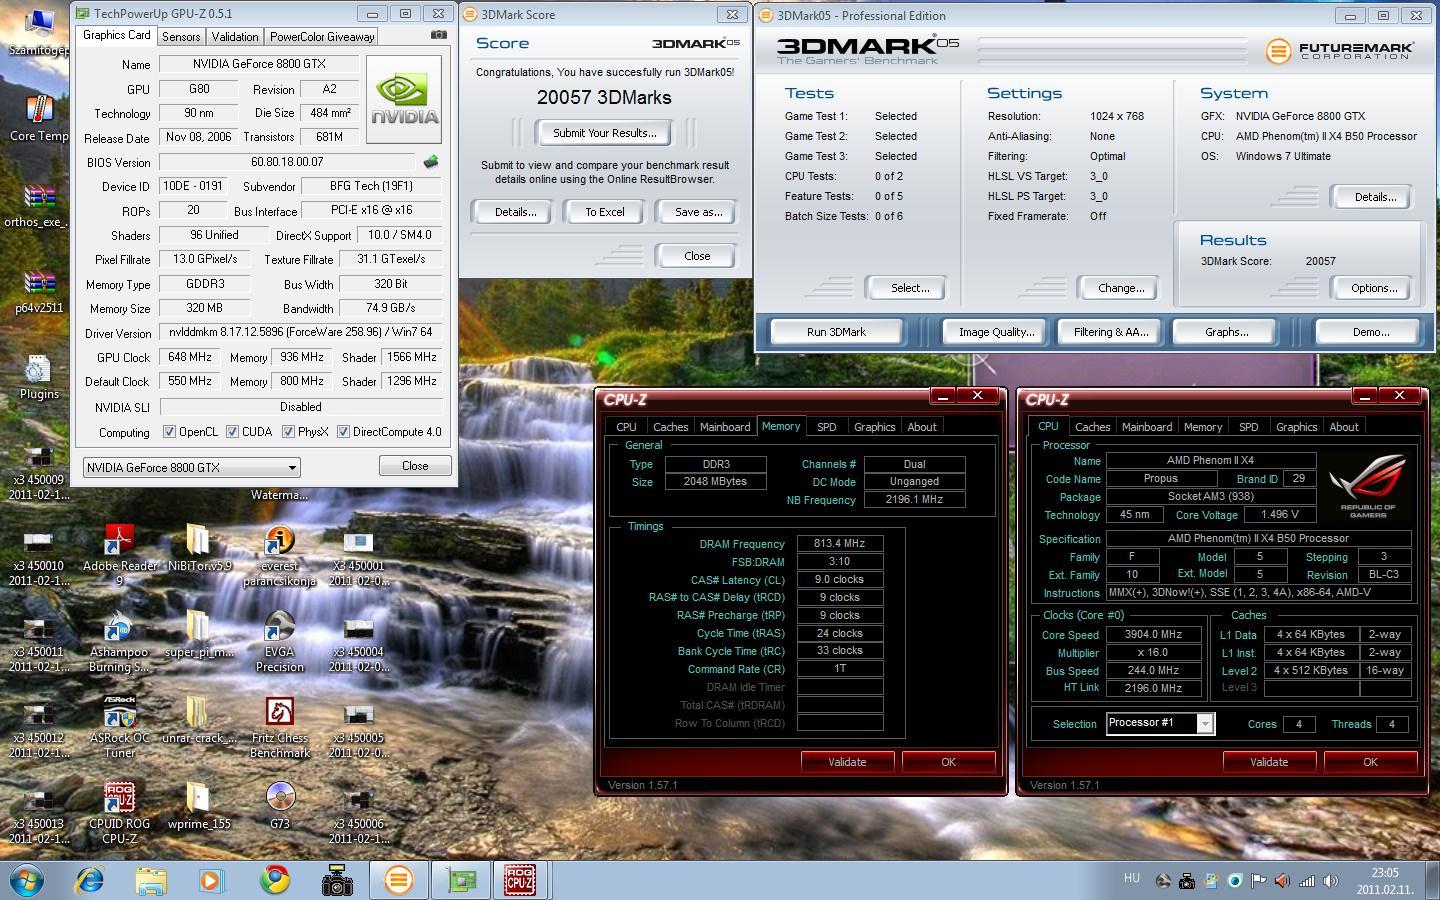
Task: Open the PowerColor Giveaway tab
Action: [x=322, y=36]
